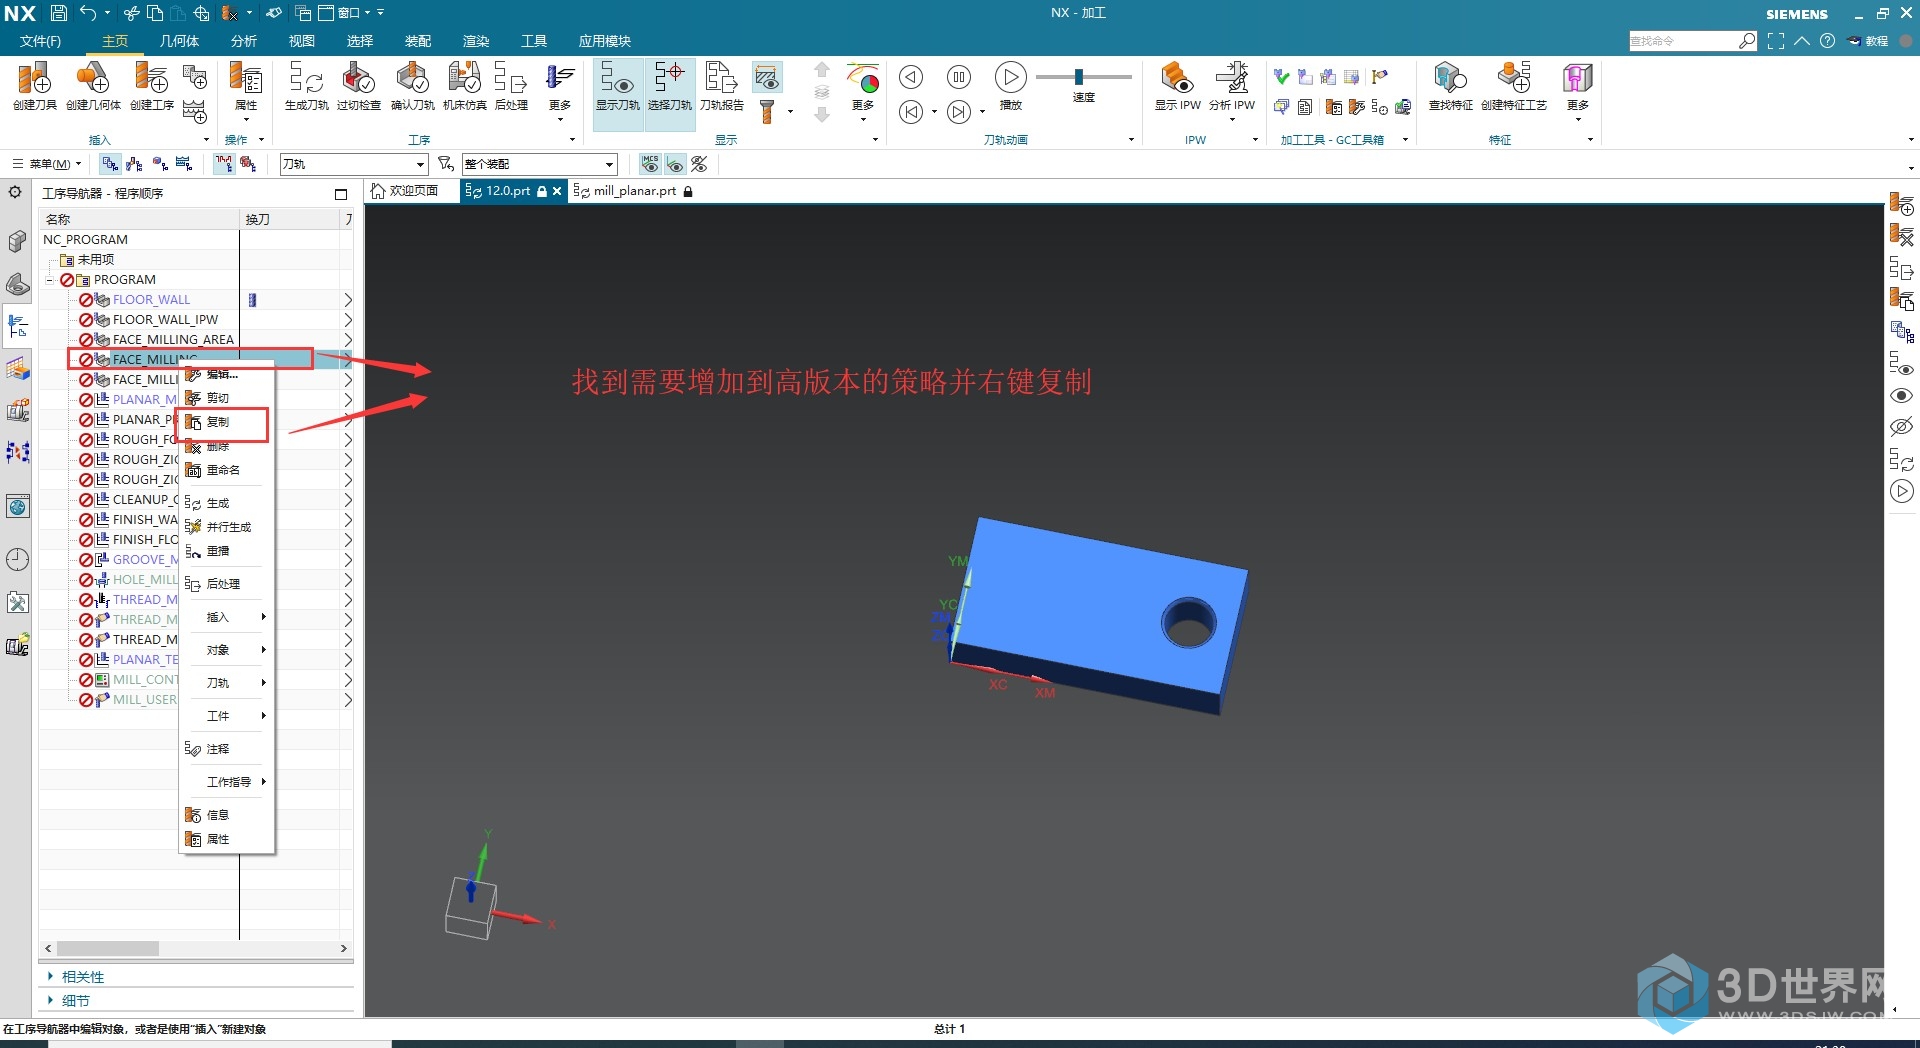The height and width of the screenshot is (1048, 1920).
Task: Click the 查找命令 search input field
Action: 1682,41
